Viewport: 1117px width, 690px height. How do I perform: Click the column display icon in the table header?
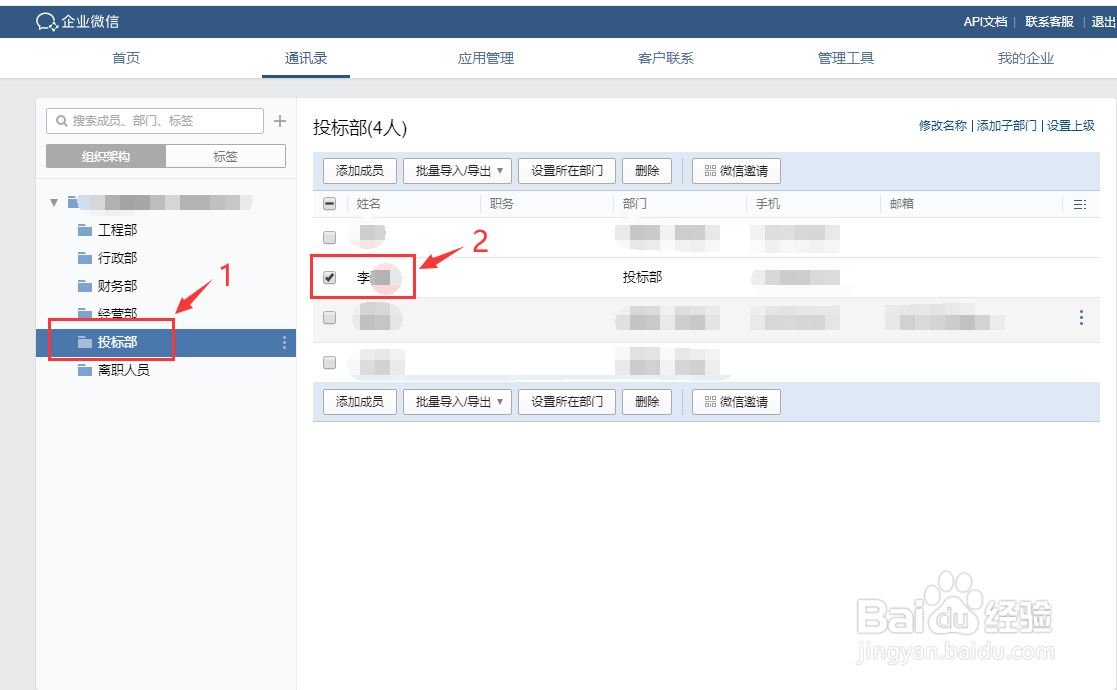(1079, 204)
